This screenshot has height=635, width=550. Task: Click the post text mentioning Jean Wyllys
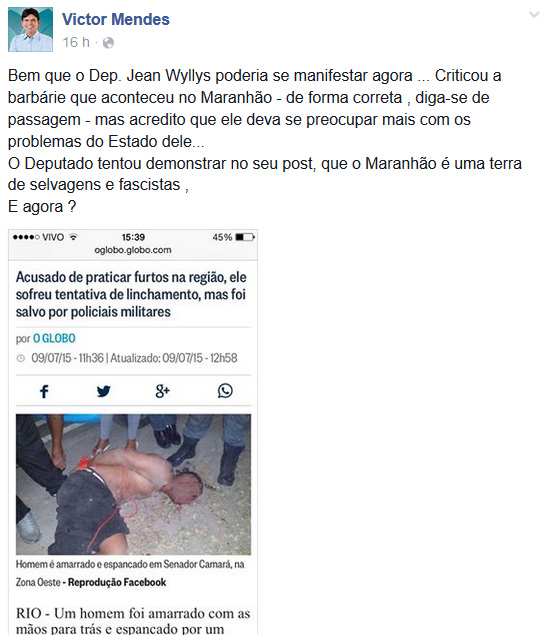pyautogui.click(x=264, y=141)
